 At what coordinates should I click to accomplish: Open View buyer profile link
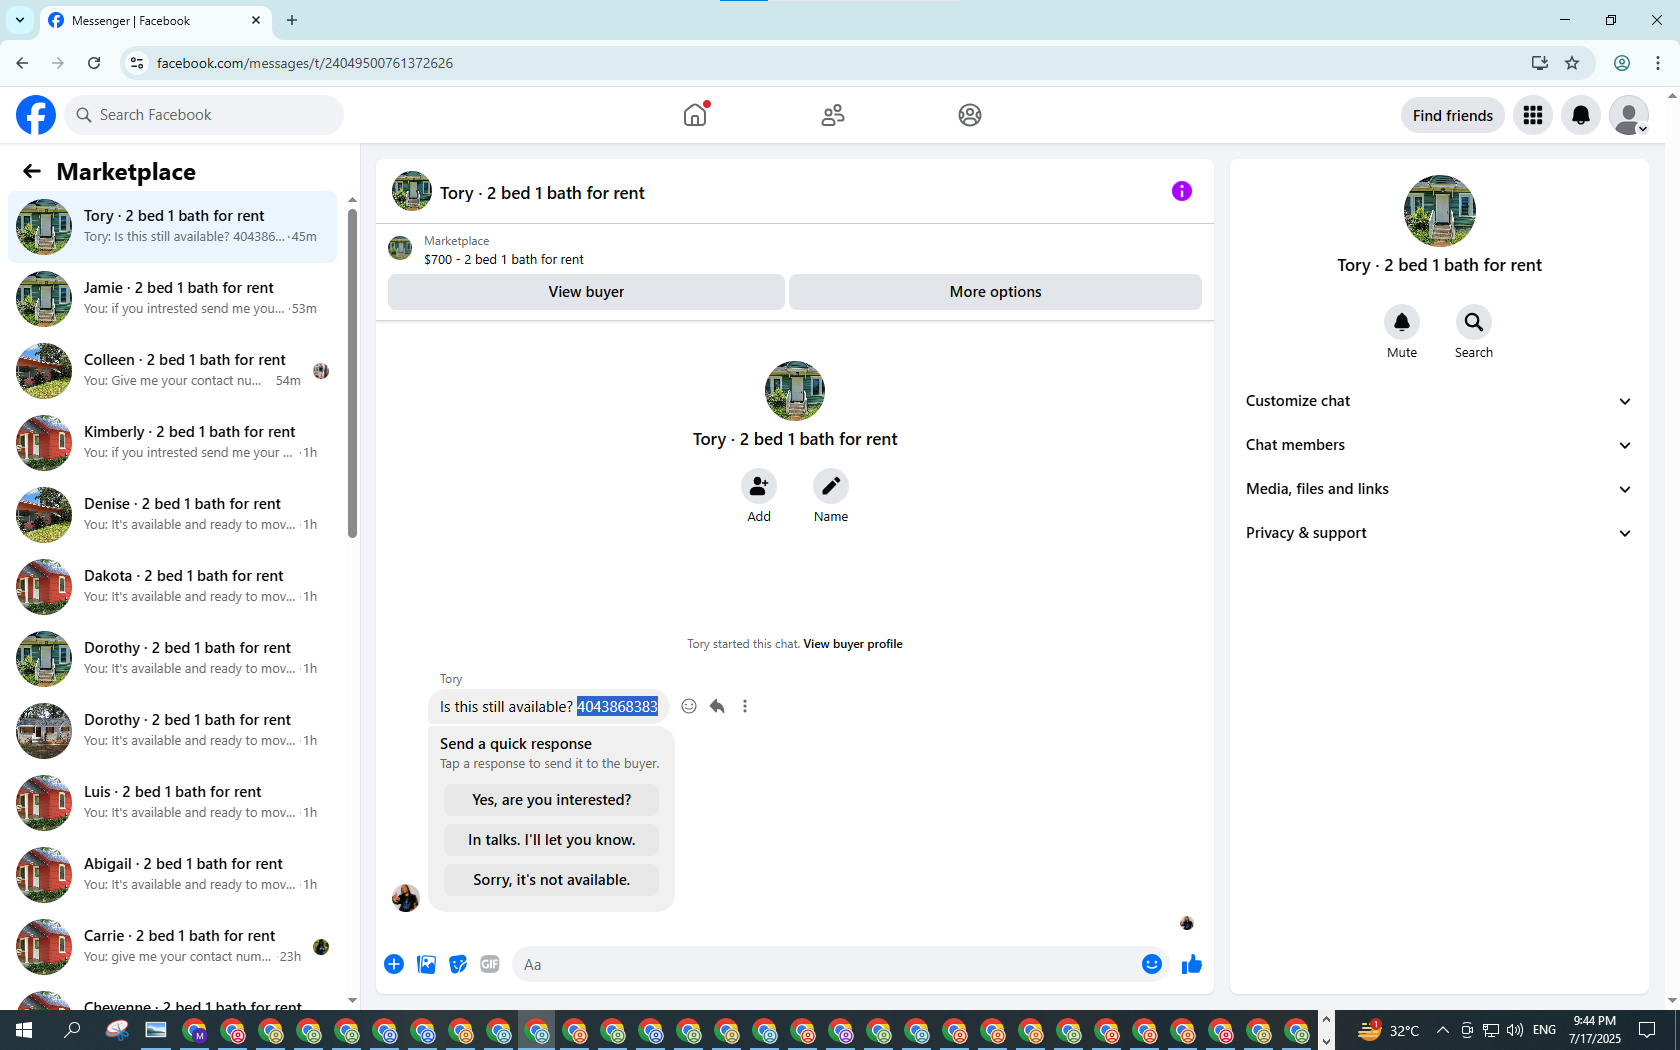852,644
